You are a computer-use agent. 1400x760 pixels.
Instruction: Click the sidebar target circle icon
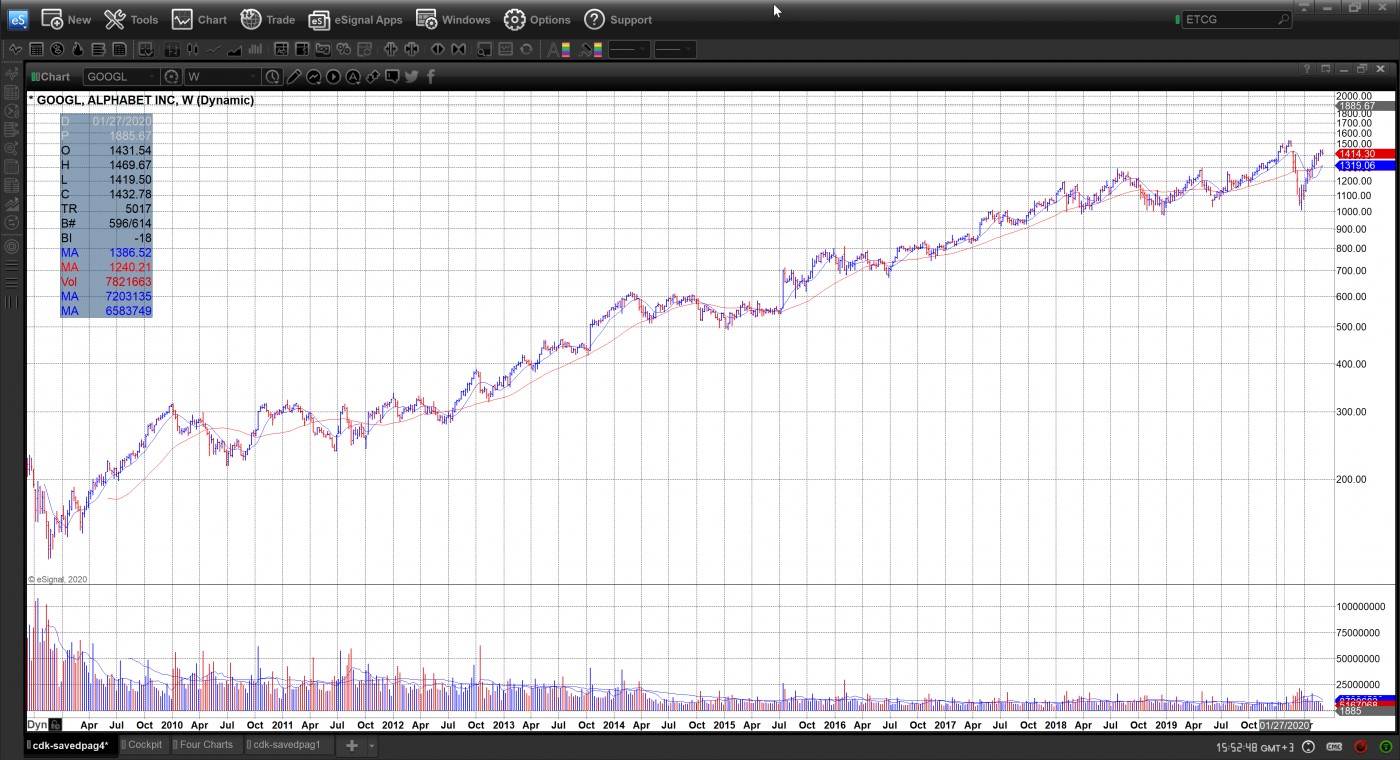click(x=12, y=246)
